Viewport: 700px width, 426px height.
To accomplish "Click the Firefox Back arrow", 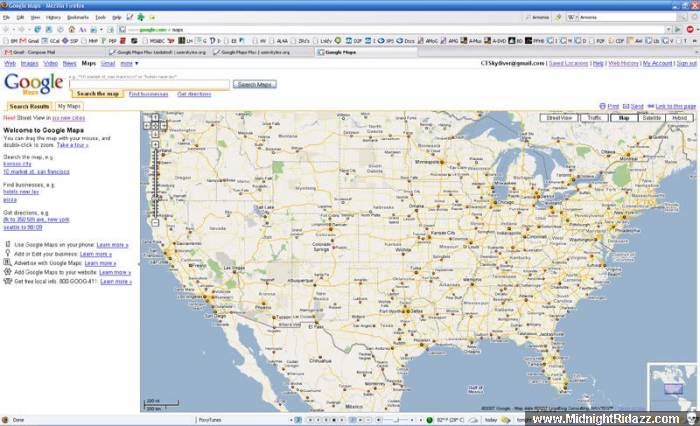I will point(5,29).
